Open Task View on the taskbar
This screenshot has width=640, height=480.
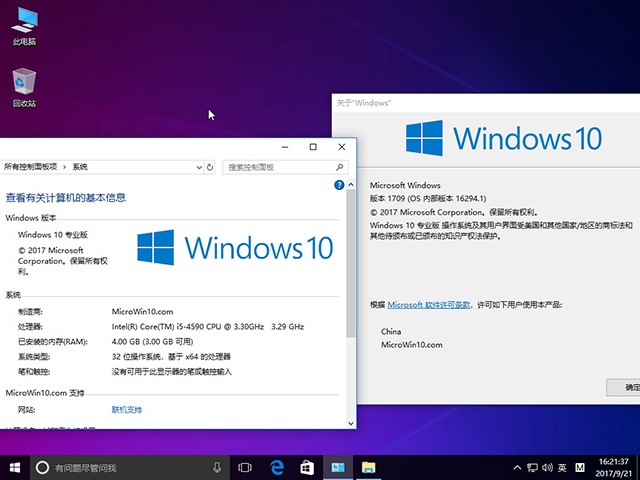pos(245,467)
